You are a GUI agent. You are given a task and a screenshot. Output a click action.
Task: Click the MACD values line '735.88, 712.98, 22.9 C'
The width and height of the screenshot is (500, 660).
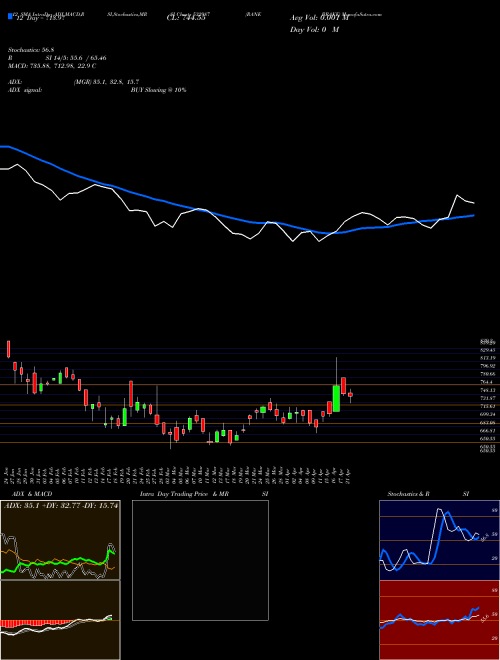click(61, 66)
